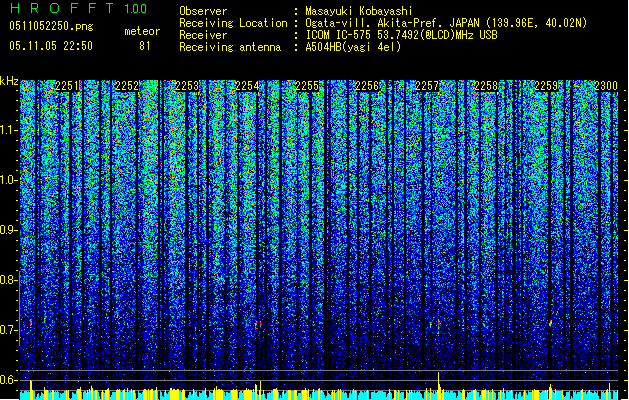This screenshot has height=400, width=629.
Task: Click the Observer label
Action: click(x=203, y=11)
